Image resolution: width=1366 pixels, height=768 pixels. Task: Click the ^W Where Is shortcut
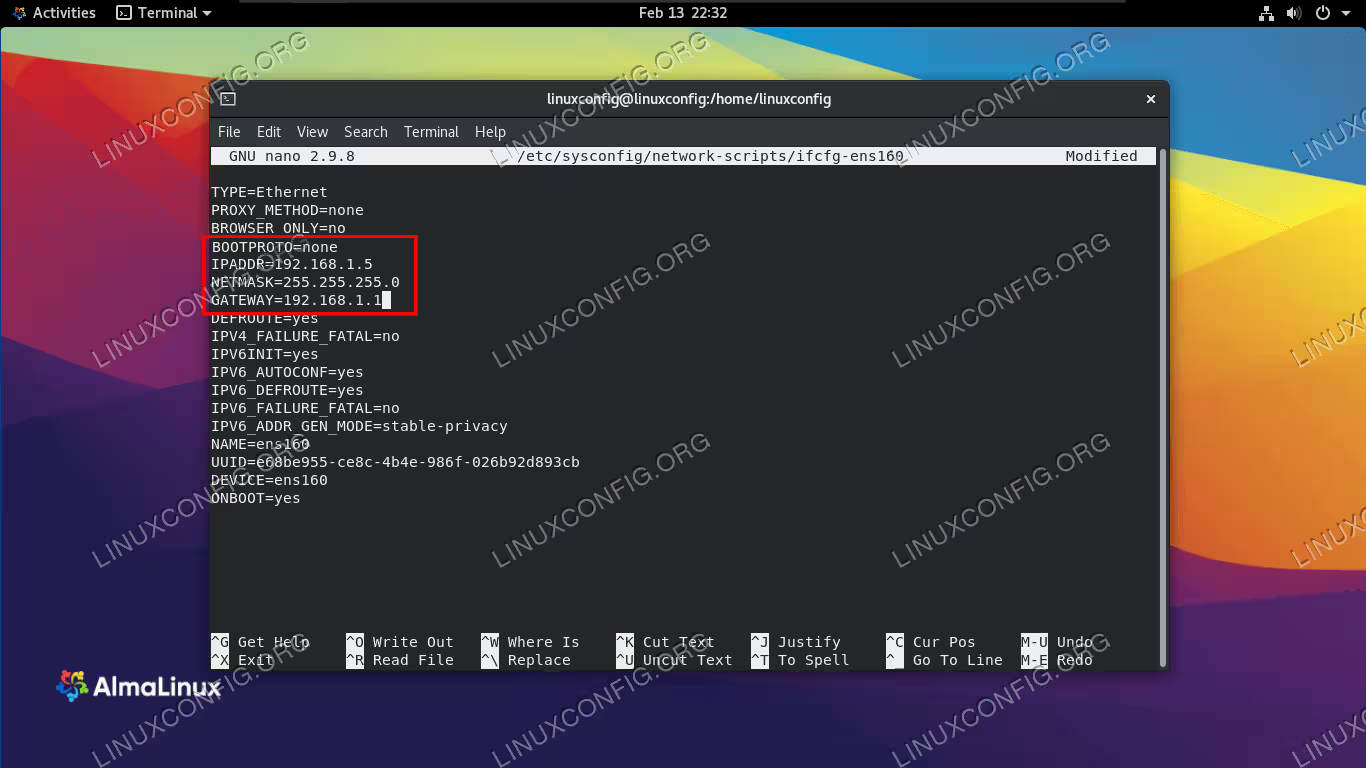[530, 642]
